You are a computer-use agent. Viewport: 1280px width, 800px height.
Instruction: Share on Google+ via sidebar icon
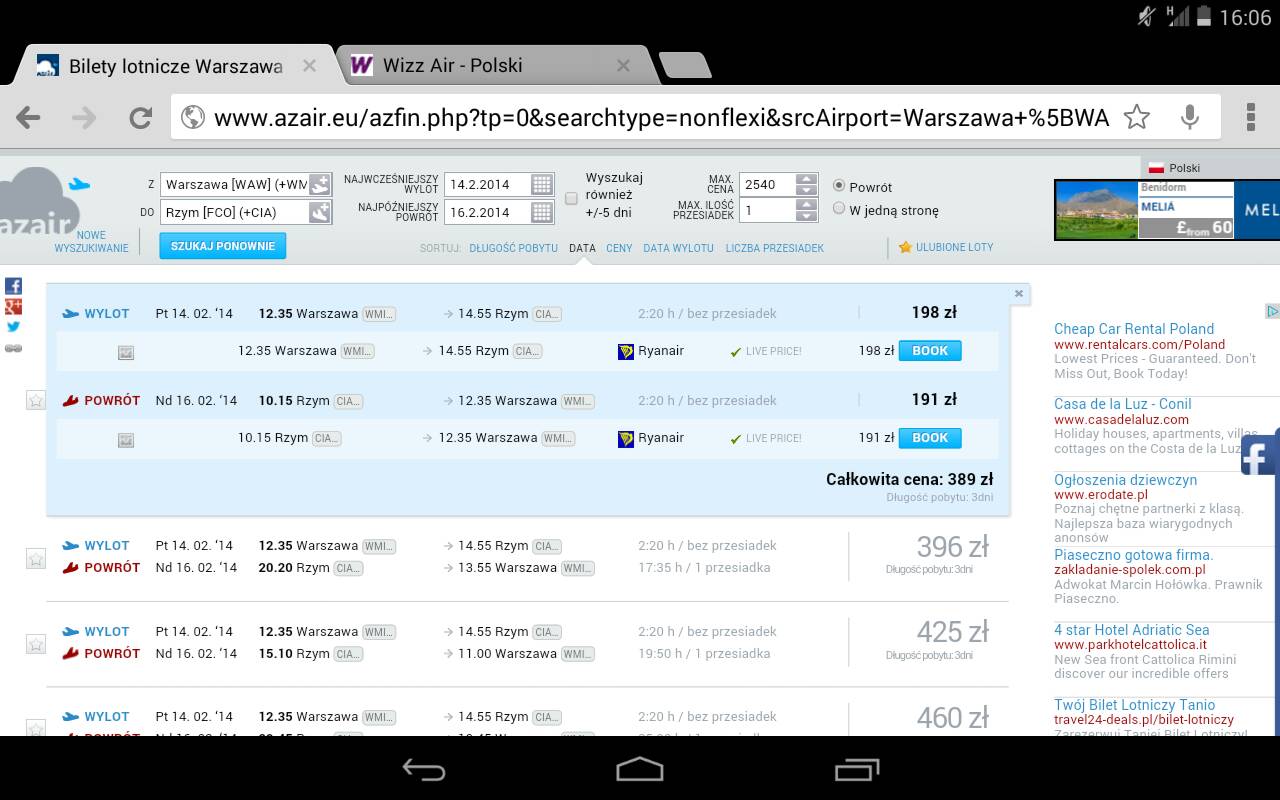[14, 307]
